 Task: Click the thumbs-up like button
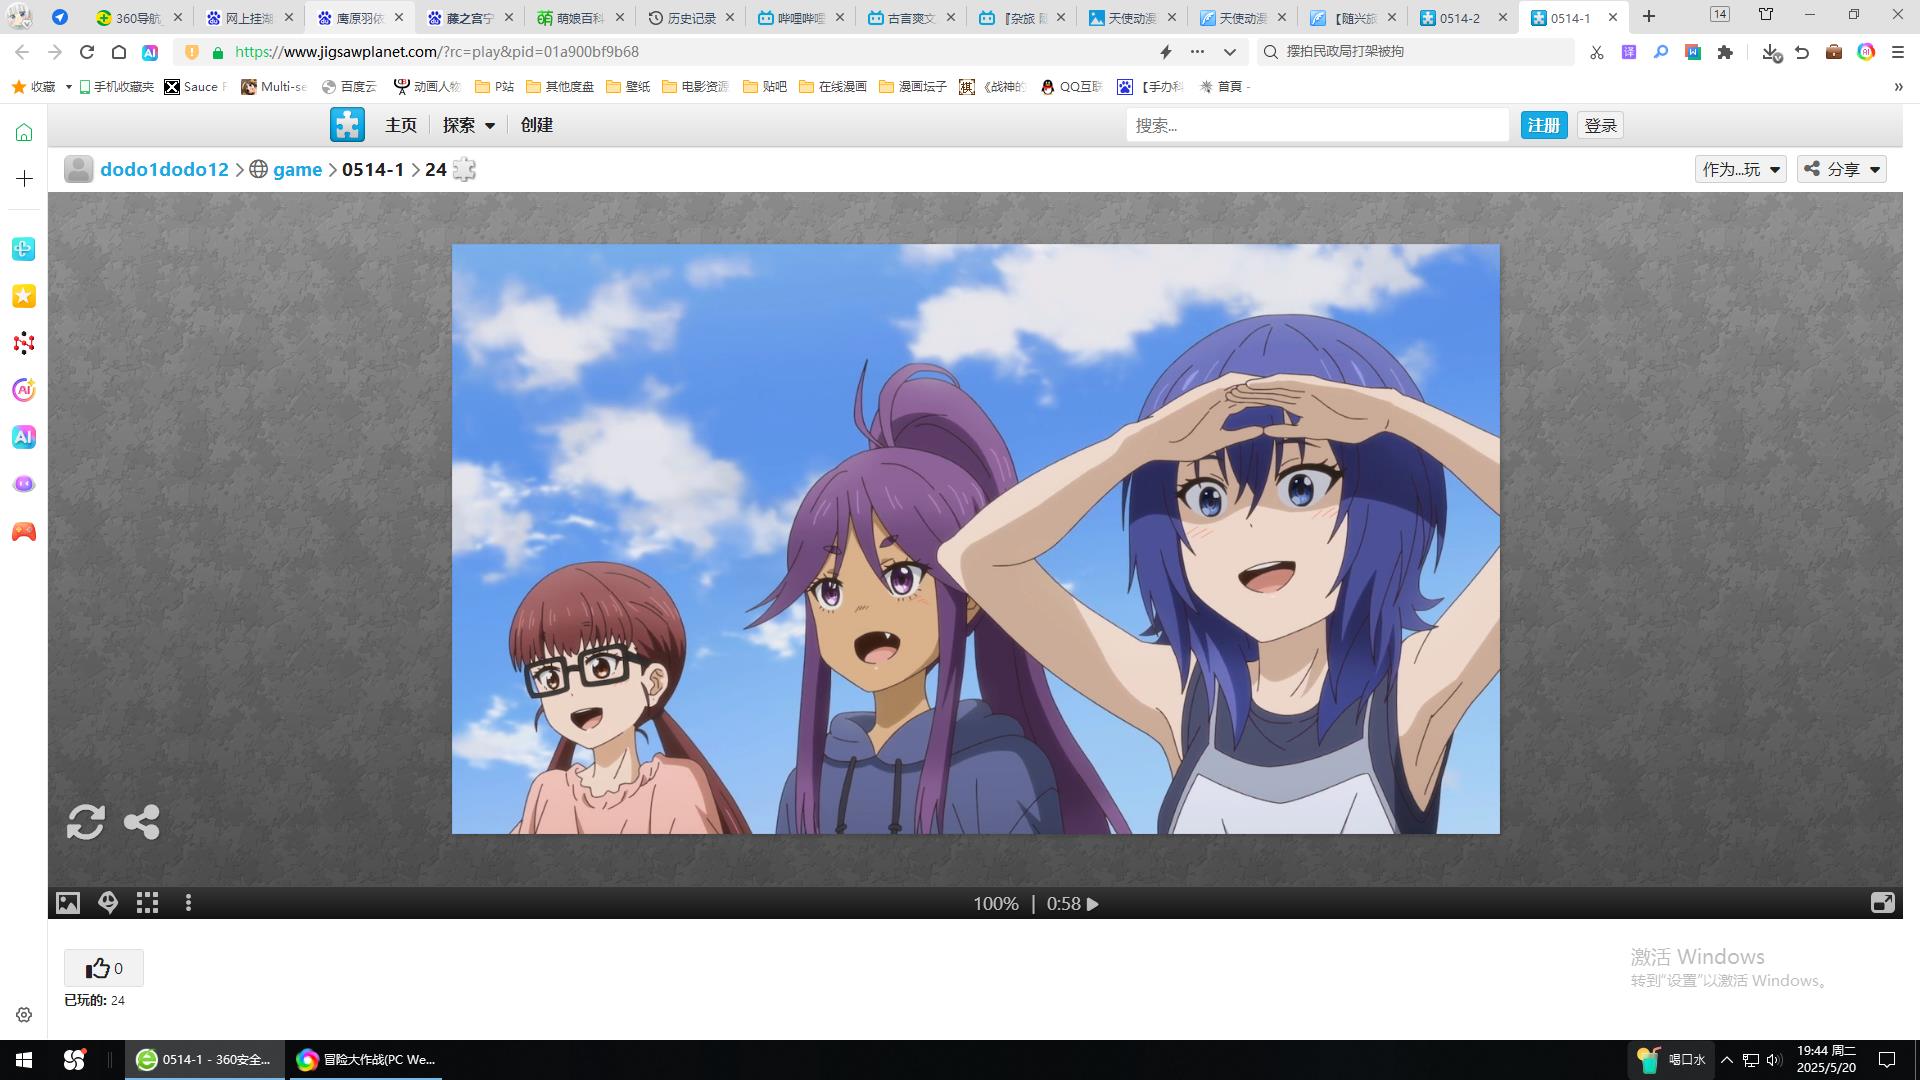click(104, 968)
